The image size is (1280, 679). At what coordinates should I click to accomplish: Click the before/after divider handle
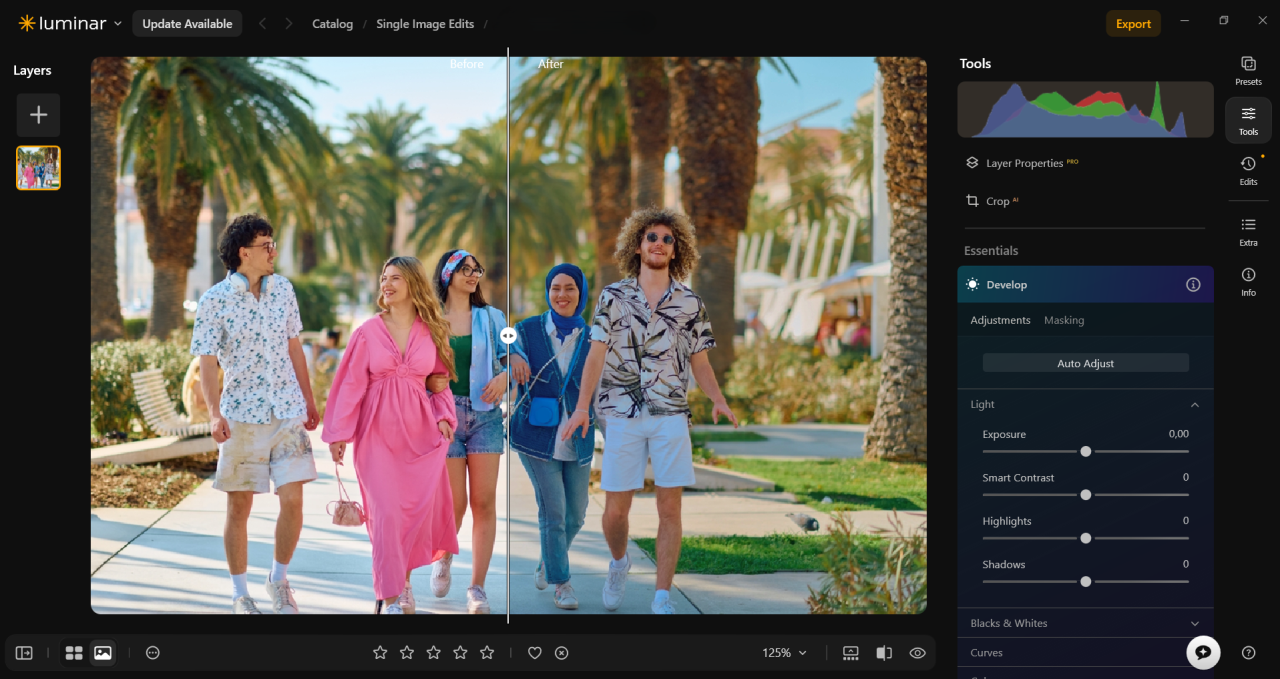(508, 336)
